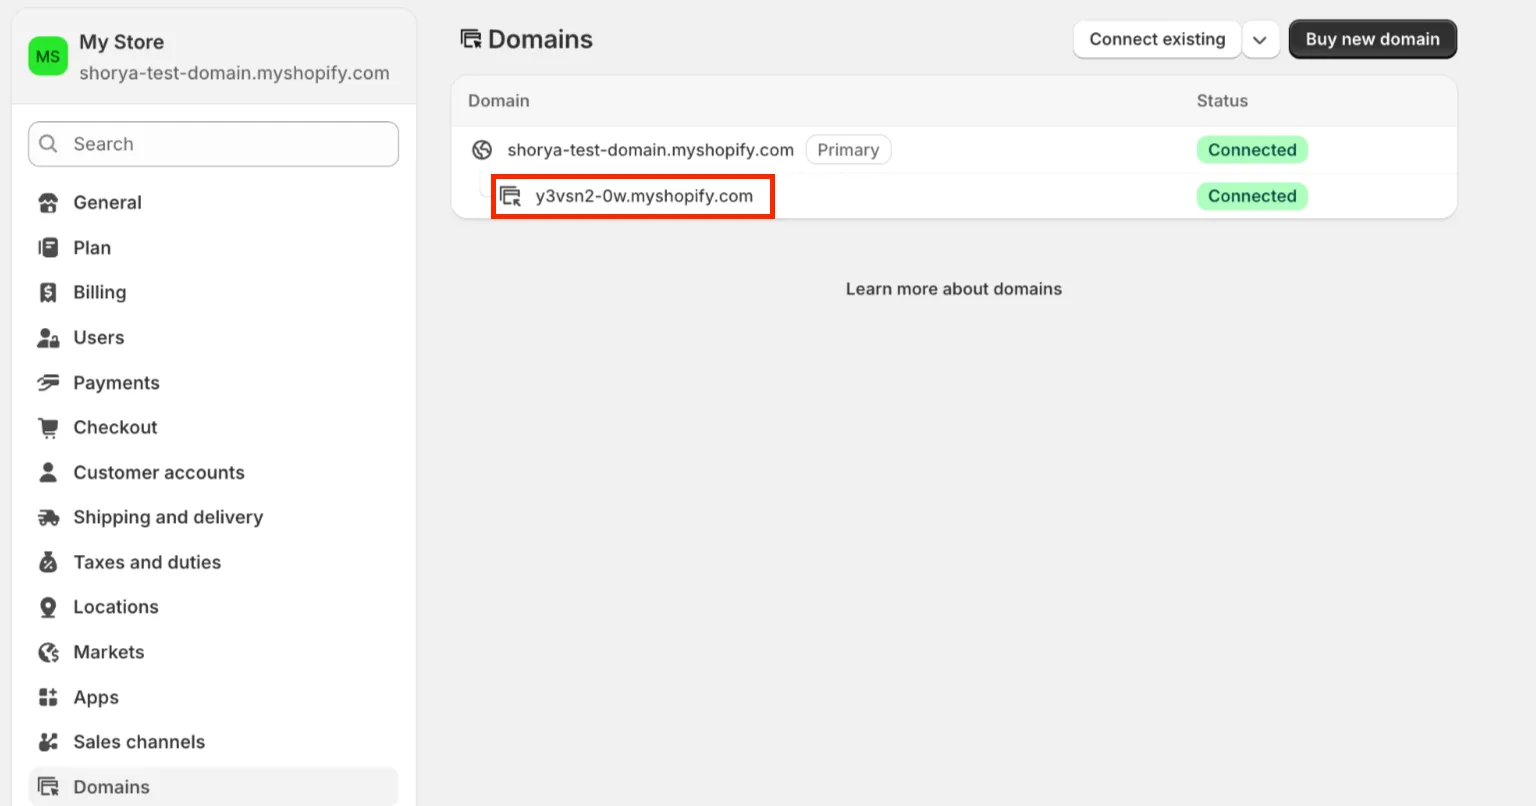Click the Domains icon in sidebar
This screenshot has height=806, width=1536.
click(48, 787)
